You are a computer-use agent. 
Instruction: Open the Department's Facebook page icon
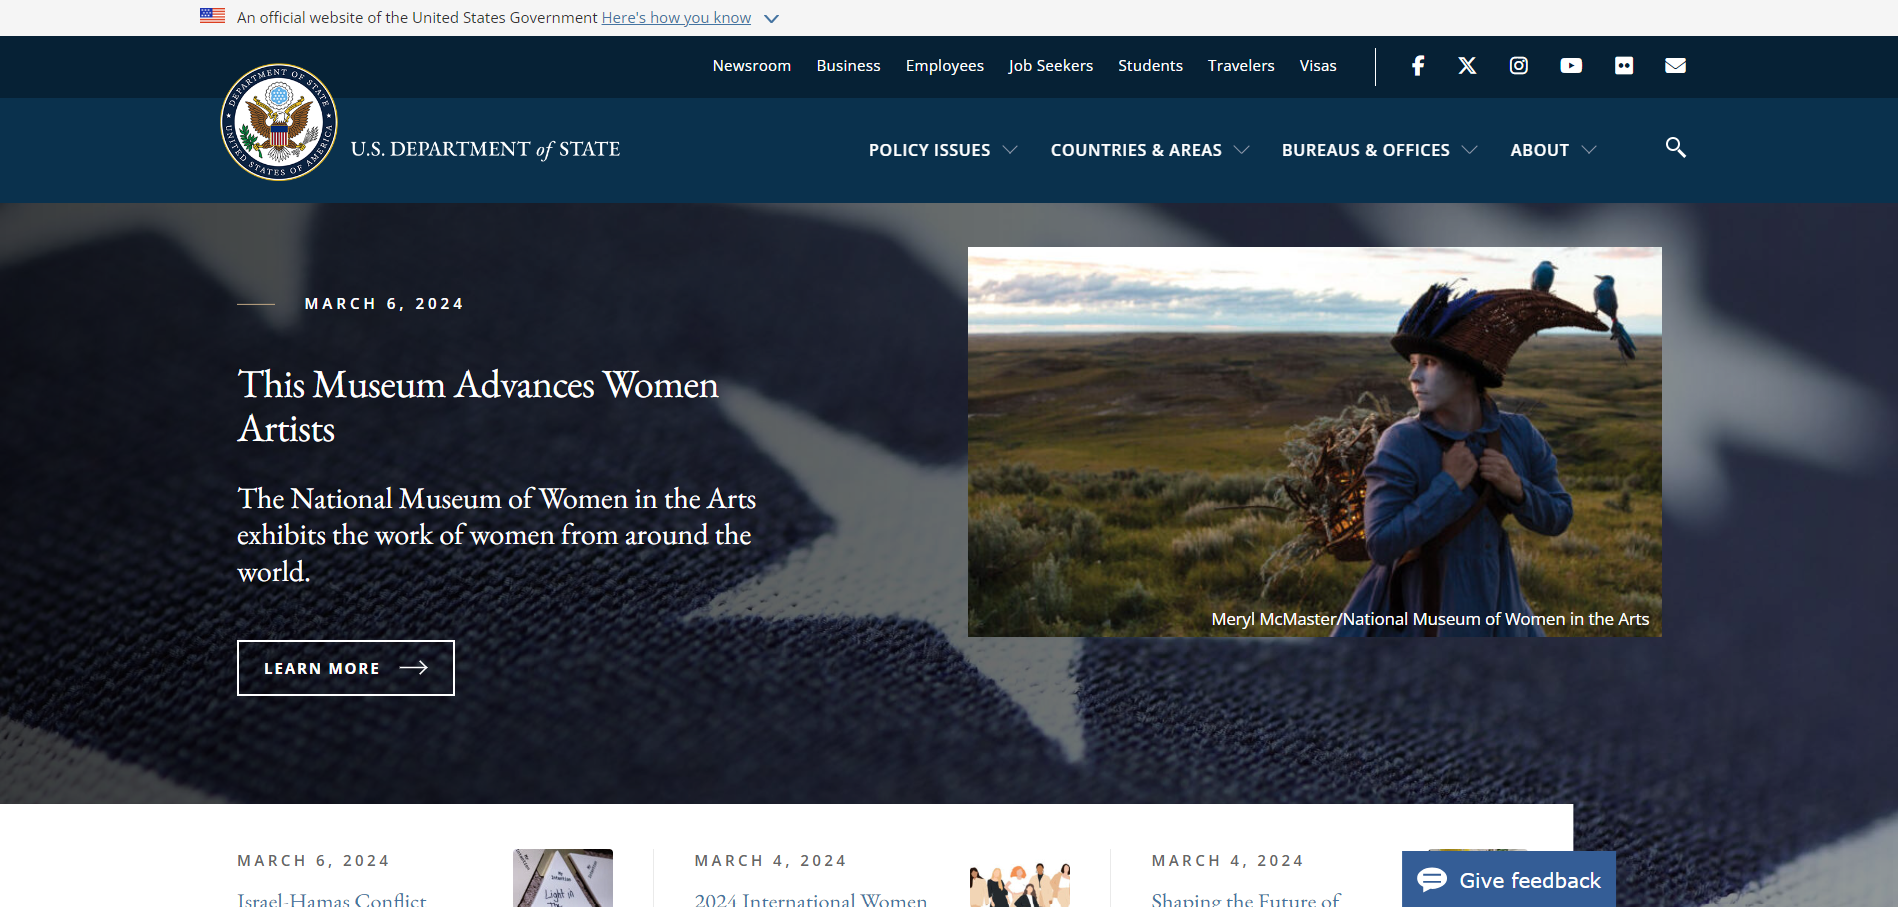pyautogui.click(x=1417, y=65)
